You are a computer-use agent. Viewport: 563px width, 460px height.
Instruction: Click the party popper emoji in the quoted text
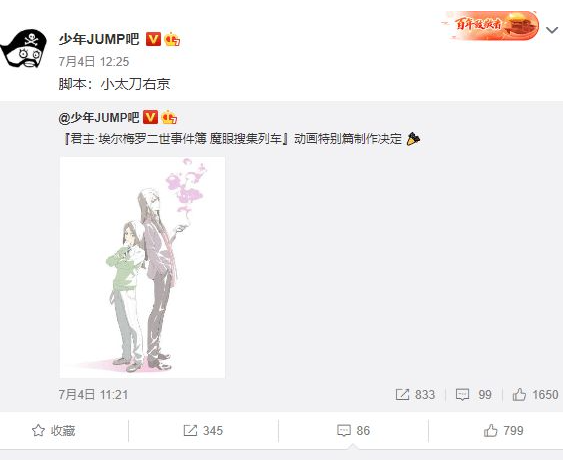click(413, 139)
